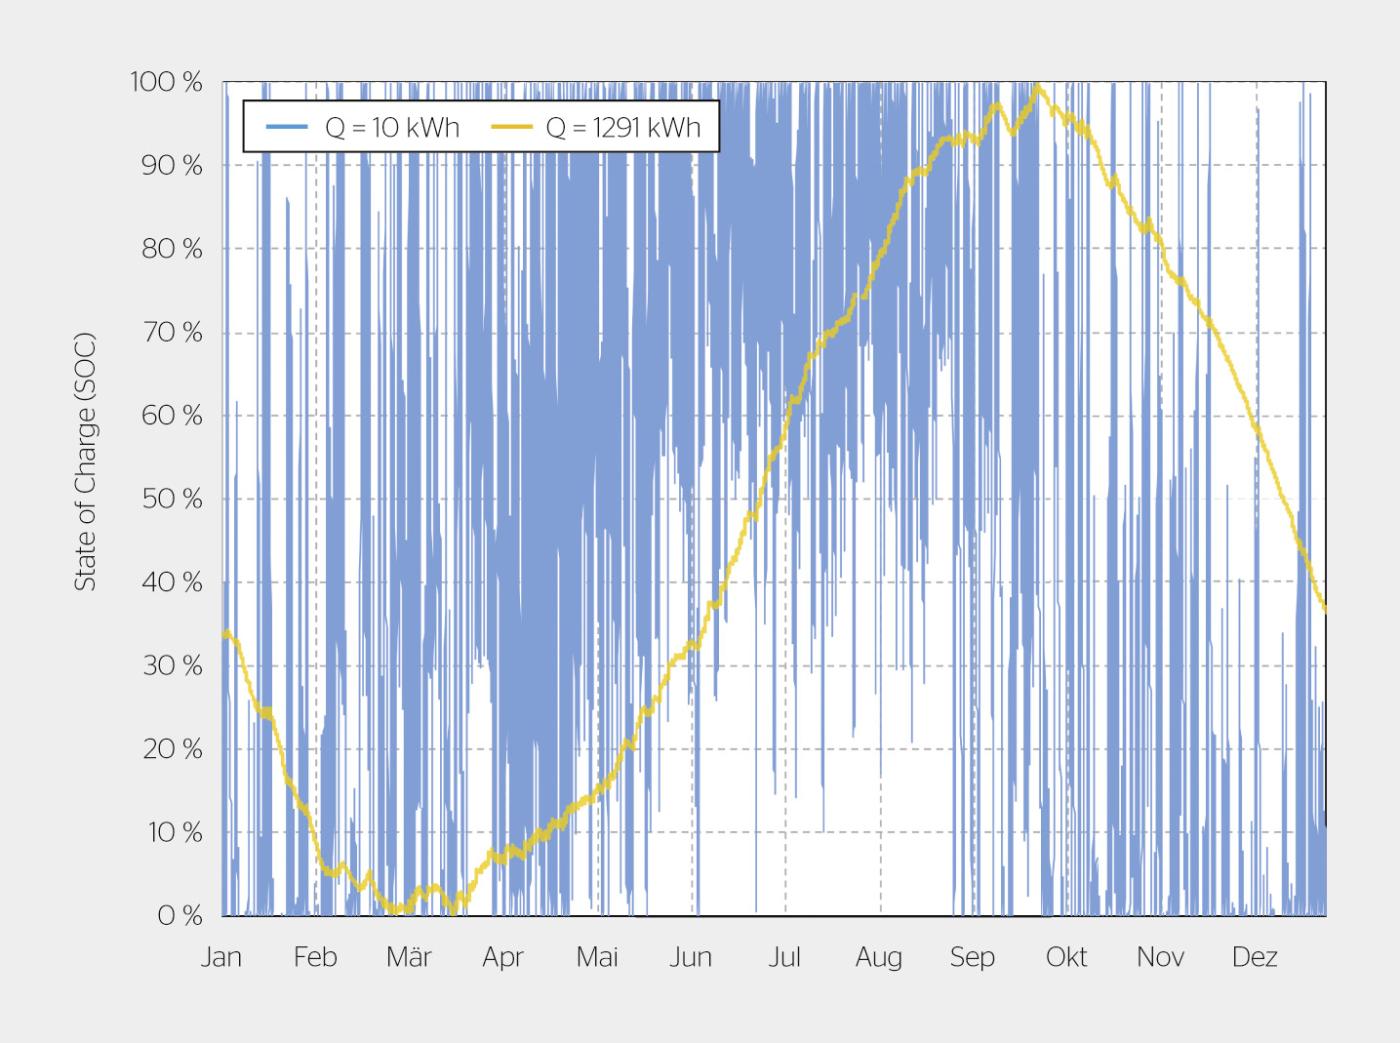
Task: Click the Jun x-axis label
Action: [x=691, y=957]
